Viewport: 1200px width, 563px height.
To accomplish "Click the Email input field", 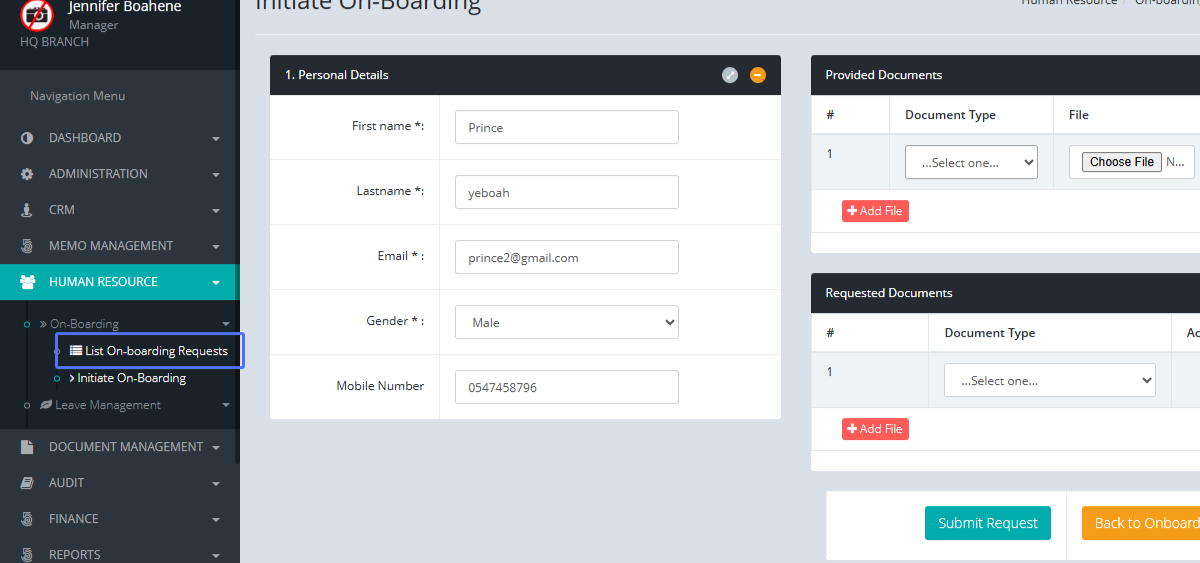I will (566, 257).
